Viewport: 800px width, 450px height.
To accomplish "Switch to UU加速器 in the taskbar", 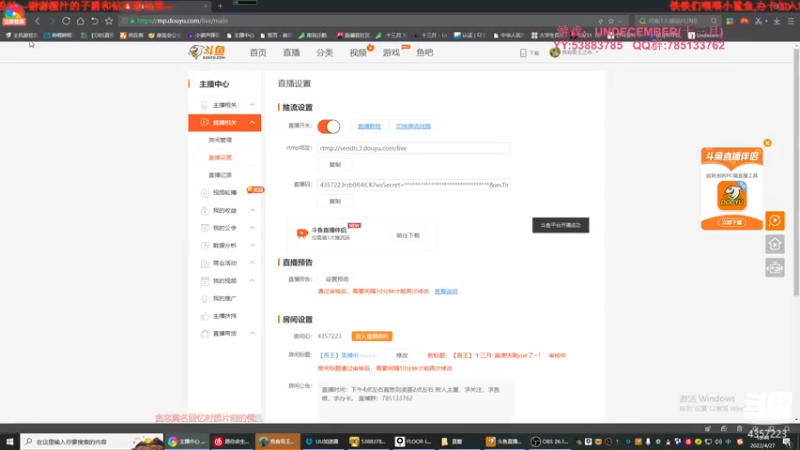I will point(322,441).
